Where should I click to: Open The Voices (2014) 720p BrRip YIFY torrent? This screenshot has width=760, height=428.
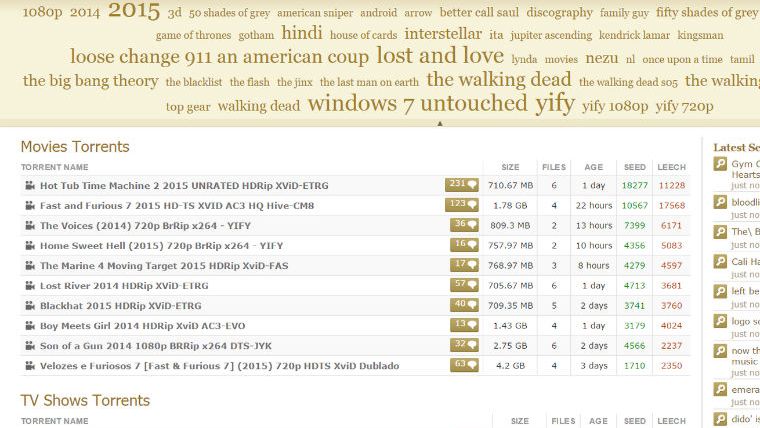point(145,225)
